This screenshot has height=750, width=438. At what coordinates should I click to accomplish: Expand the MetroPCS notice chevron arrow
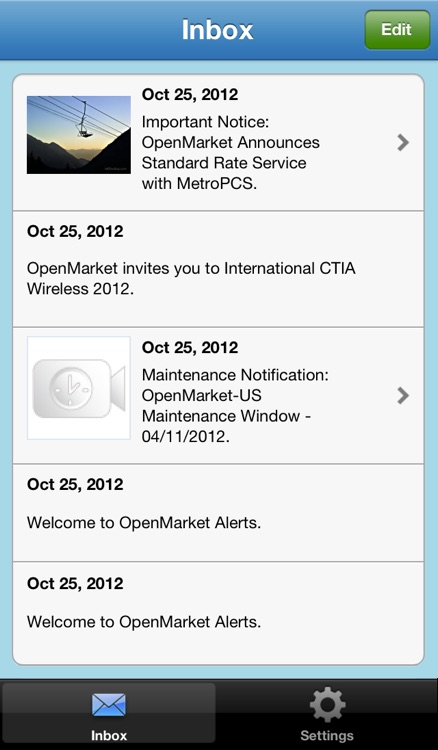click(403, 143)
